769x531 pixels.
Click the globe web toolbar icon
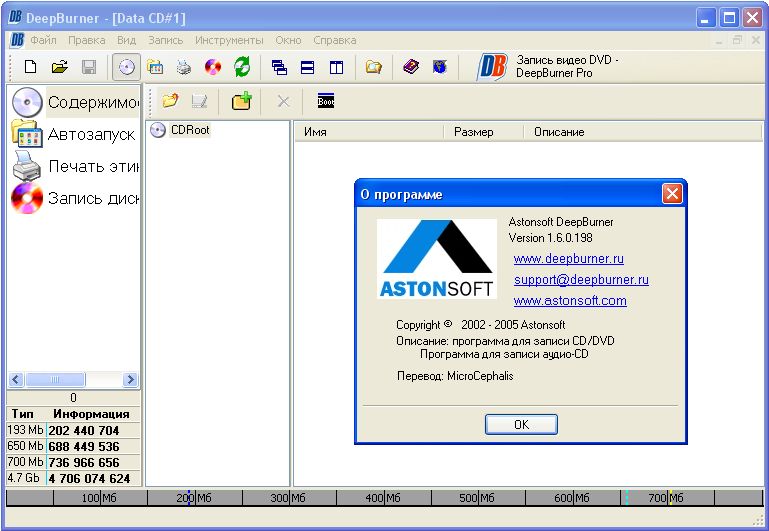[x=440, y=66]
